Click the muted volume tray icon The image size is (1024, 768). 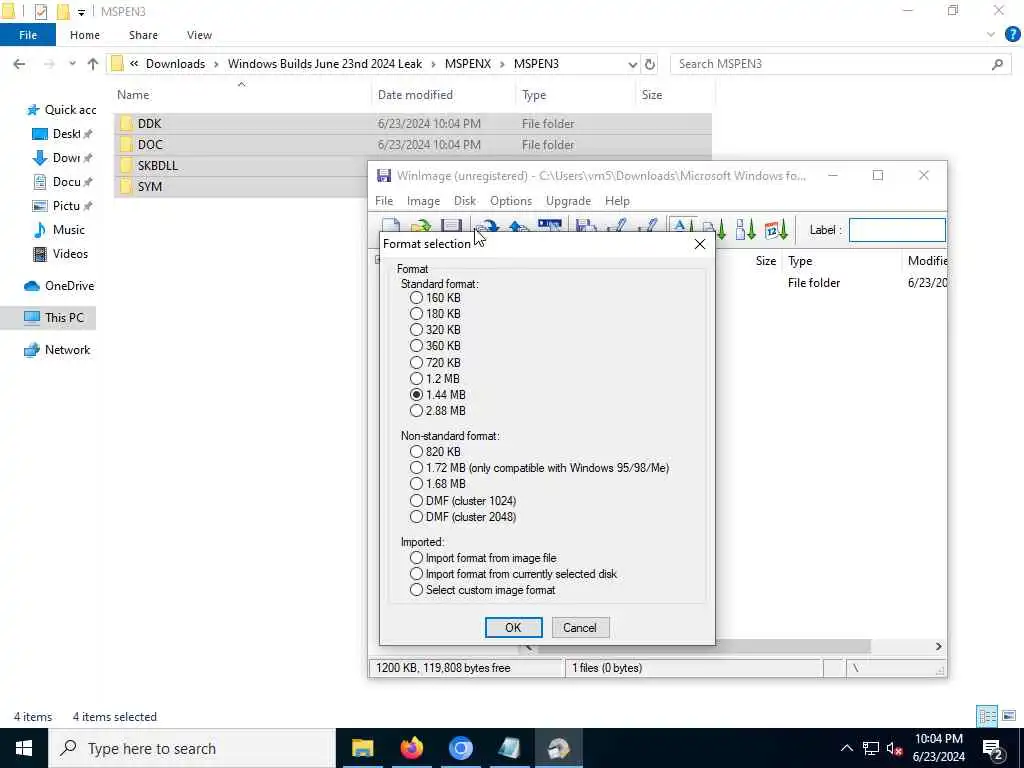click(x=895, y=748)
